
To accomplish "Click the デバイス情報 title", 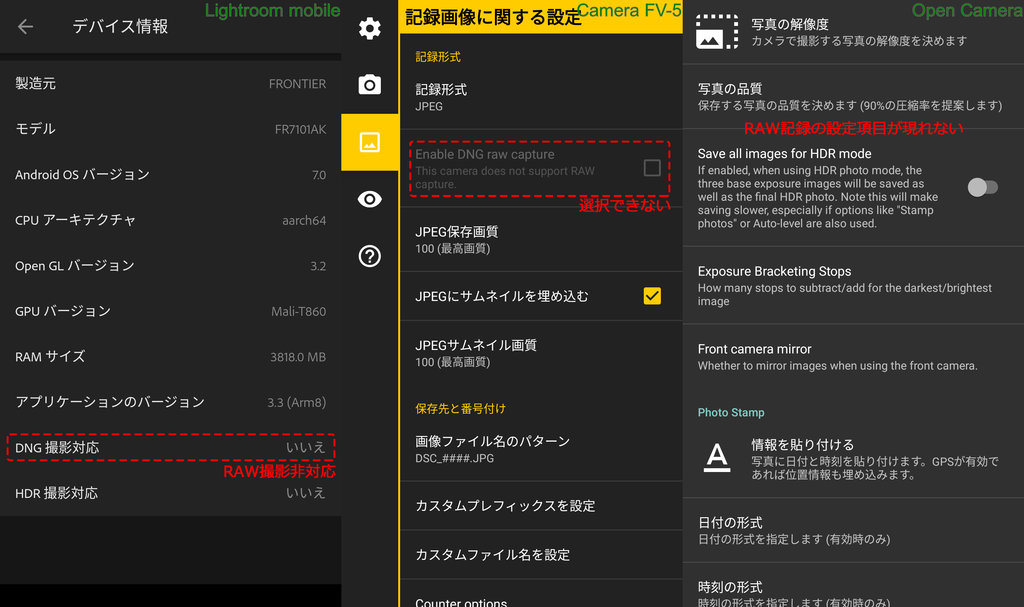I will [120, 26].
